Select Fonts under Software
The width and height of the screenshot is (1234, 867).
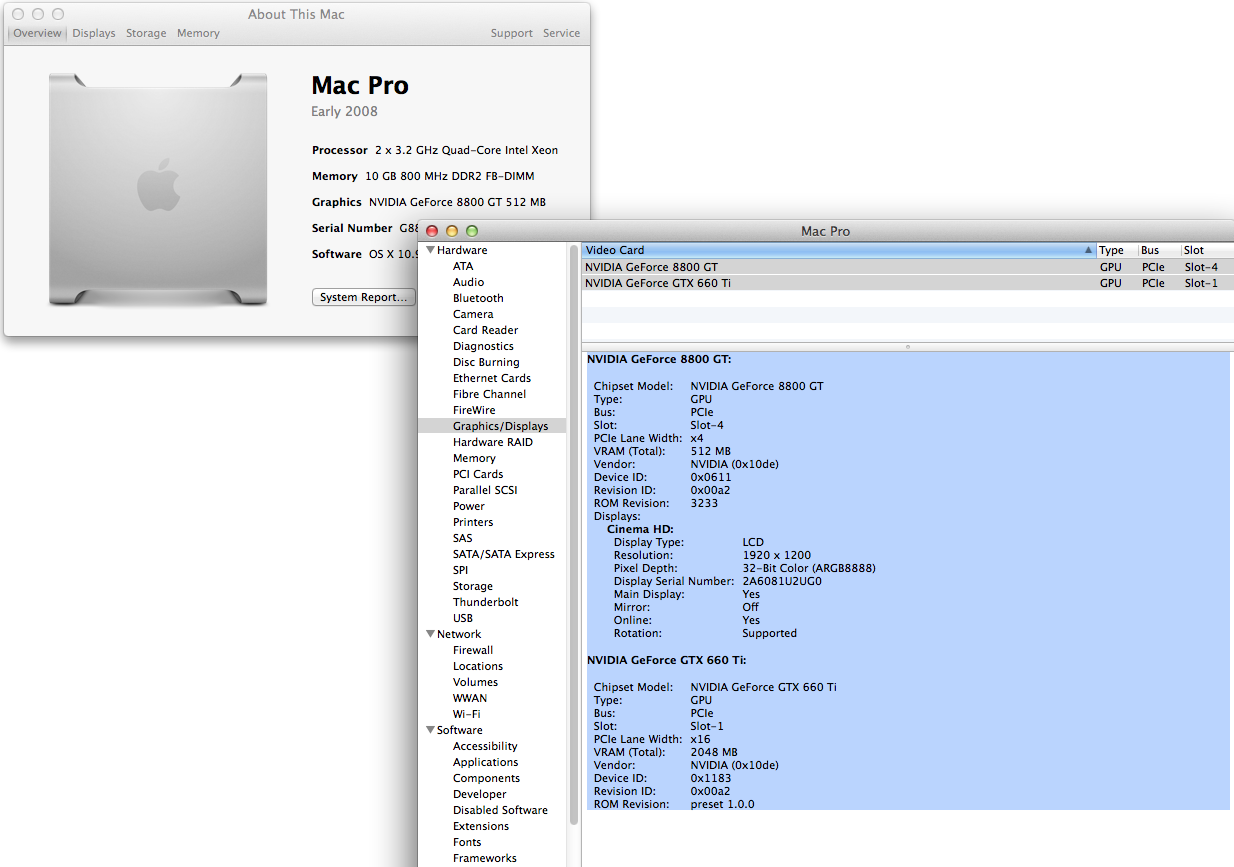pos(467,842)
